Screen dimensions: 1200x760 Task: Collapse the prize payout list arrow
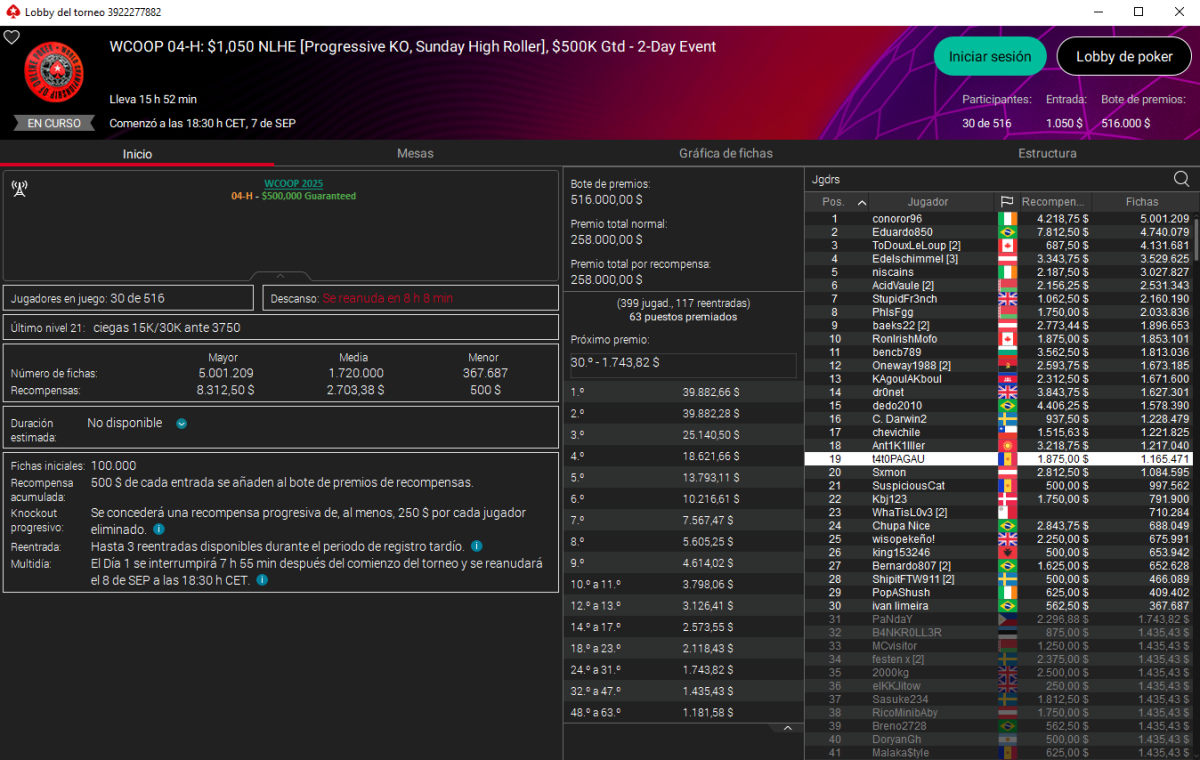[787, 729]
